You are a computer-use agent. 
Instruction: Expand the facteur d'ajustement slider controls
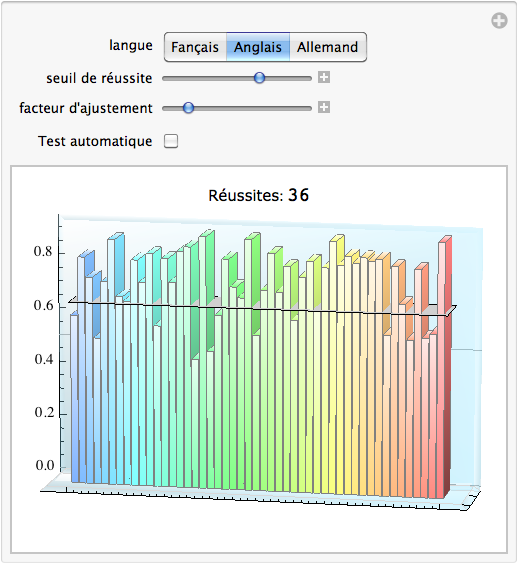[x=324, y=107]
